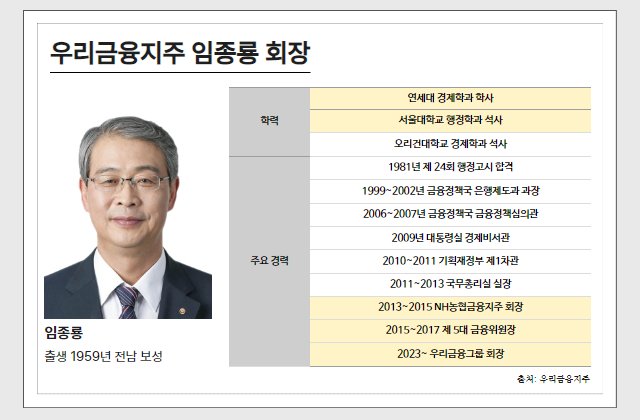Image resolution: width=640 pixels, height=420 pixels.
Task: Select the 1999~2002년 금융정책국 은행제도과 과장 row
Action: tap(450, 190)
